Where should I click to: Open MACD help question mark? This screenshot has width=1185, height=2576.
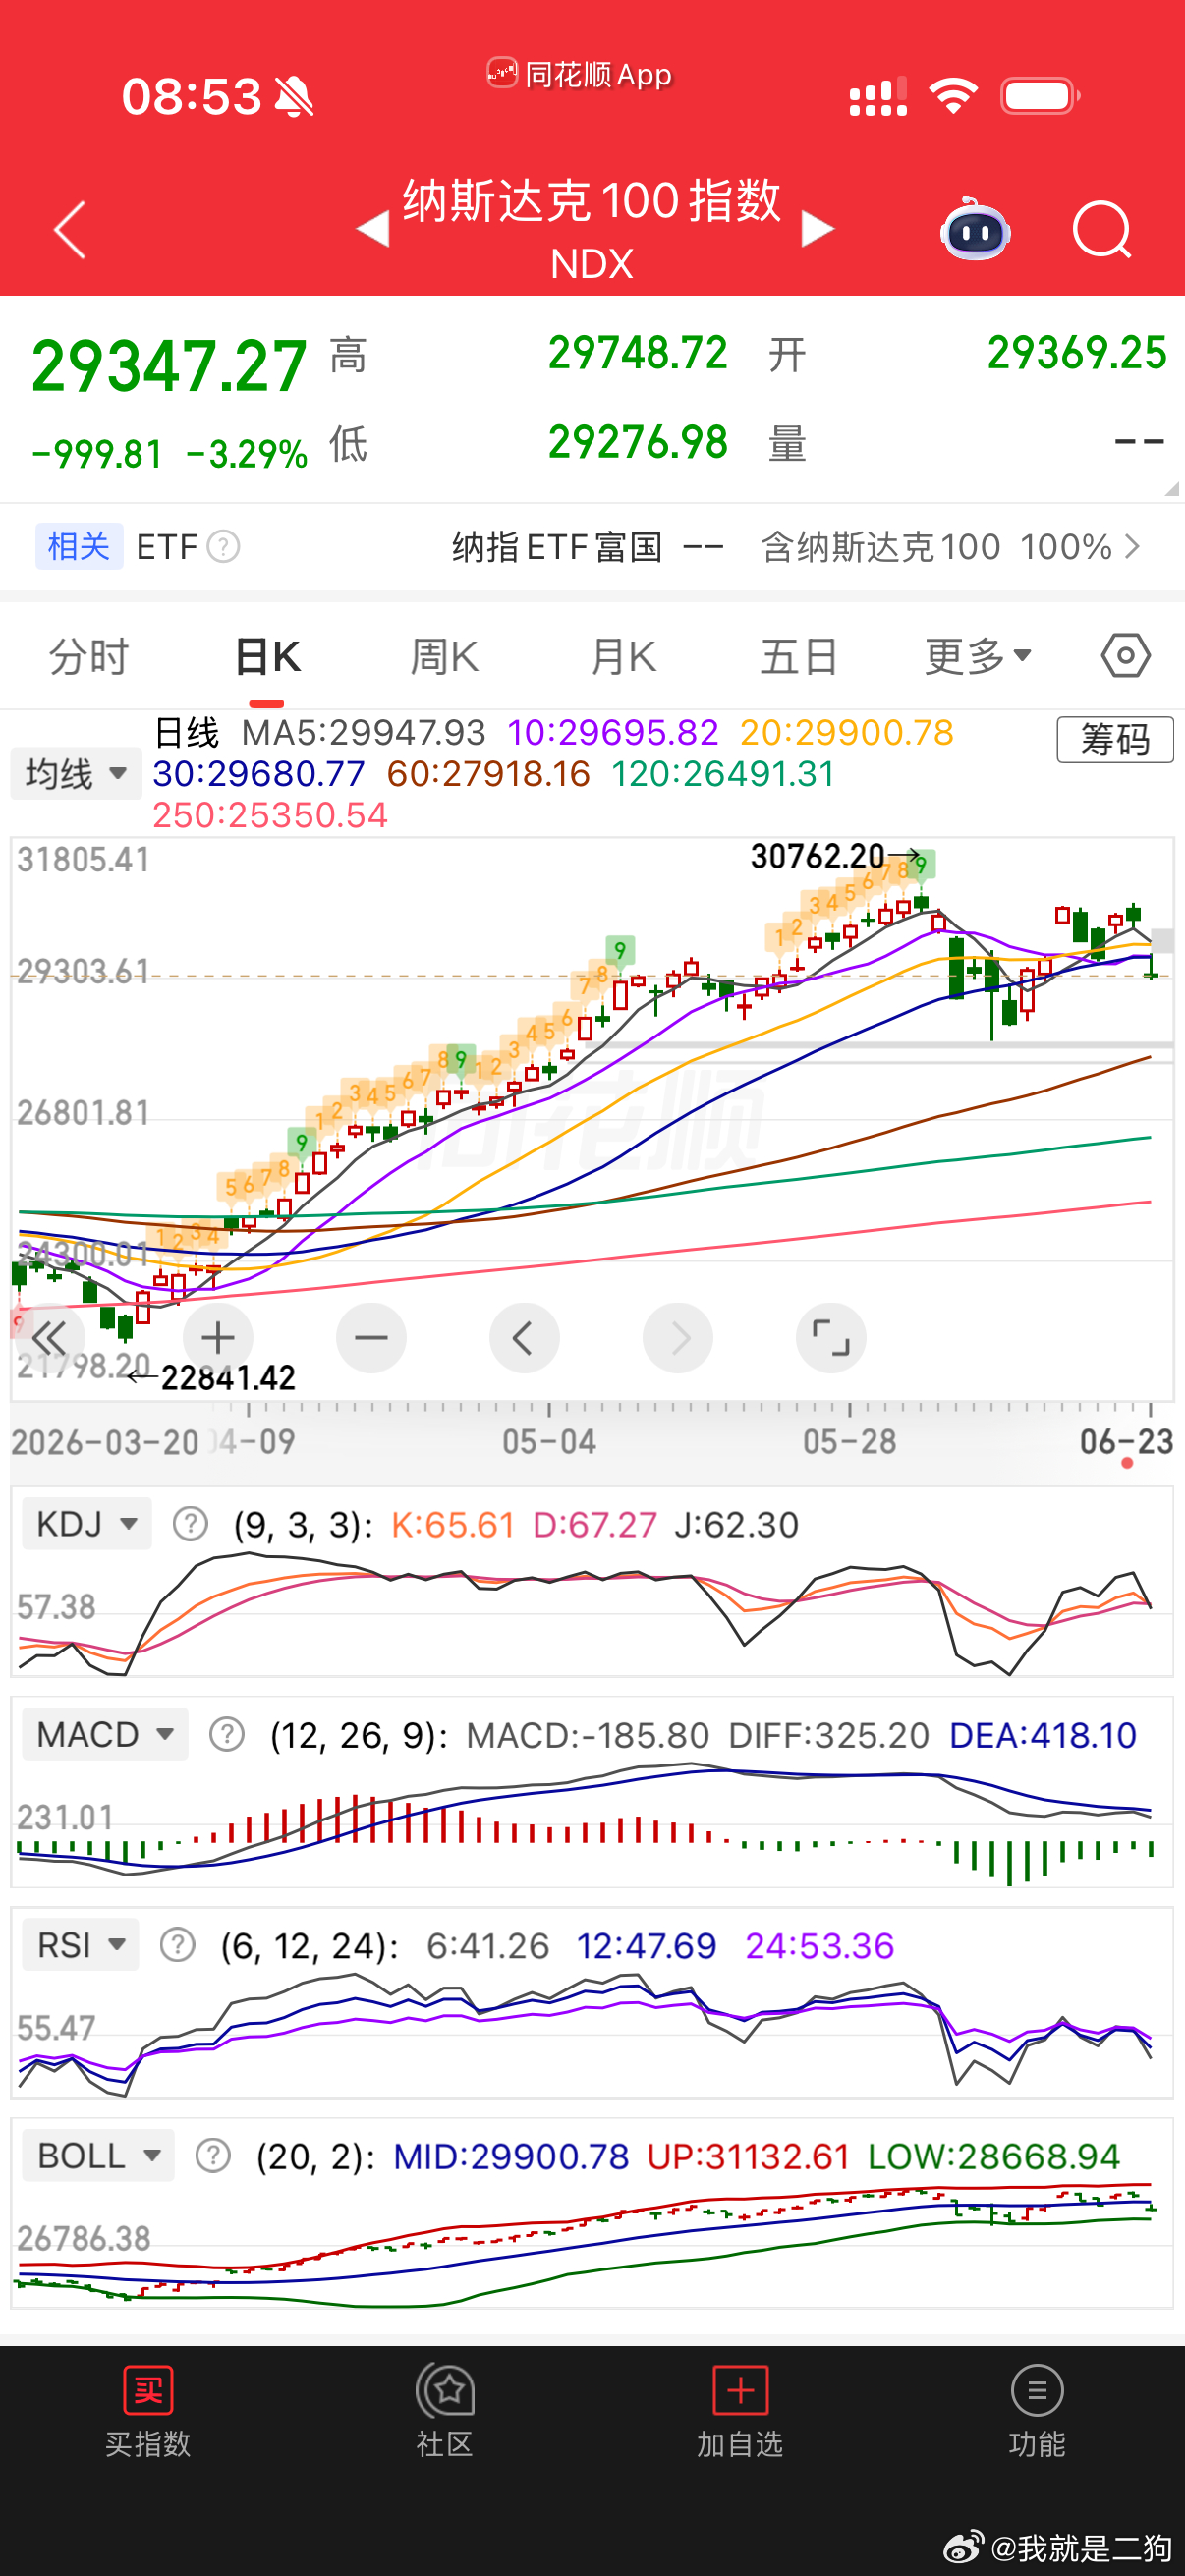pyautogui.click(x=227, y=1734)
